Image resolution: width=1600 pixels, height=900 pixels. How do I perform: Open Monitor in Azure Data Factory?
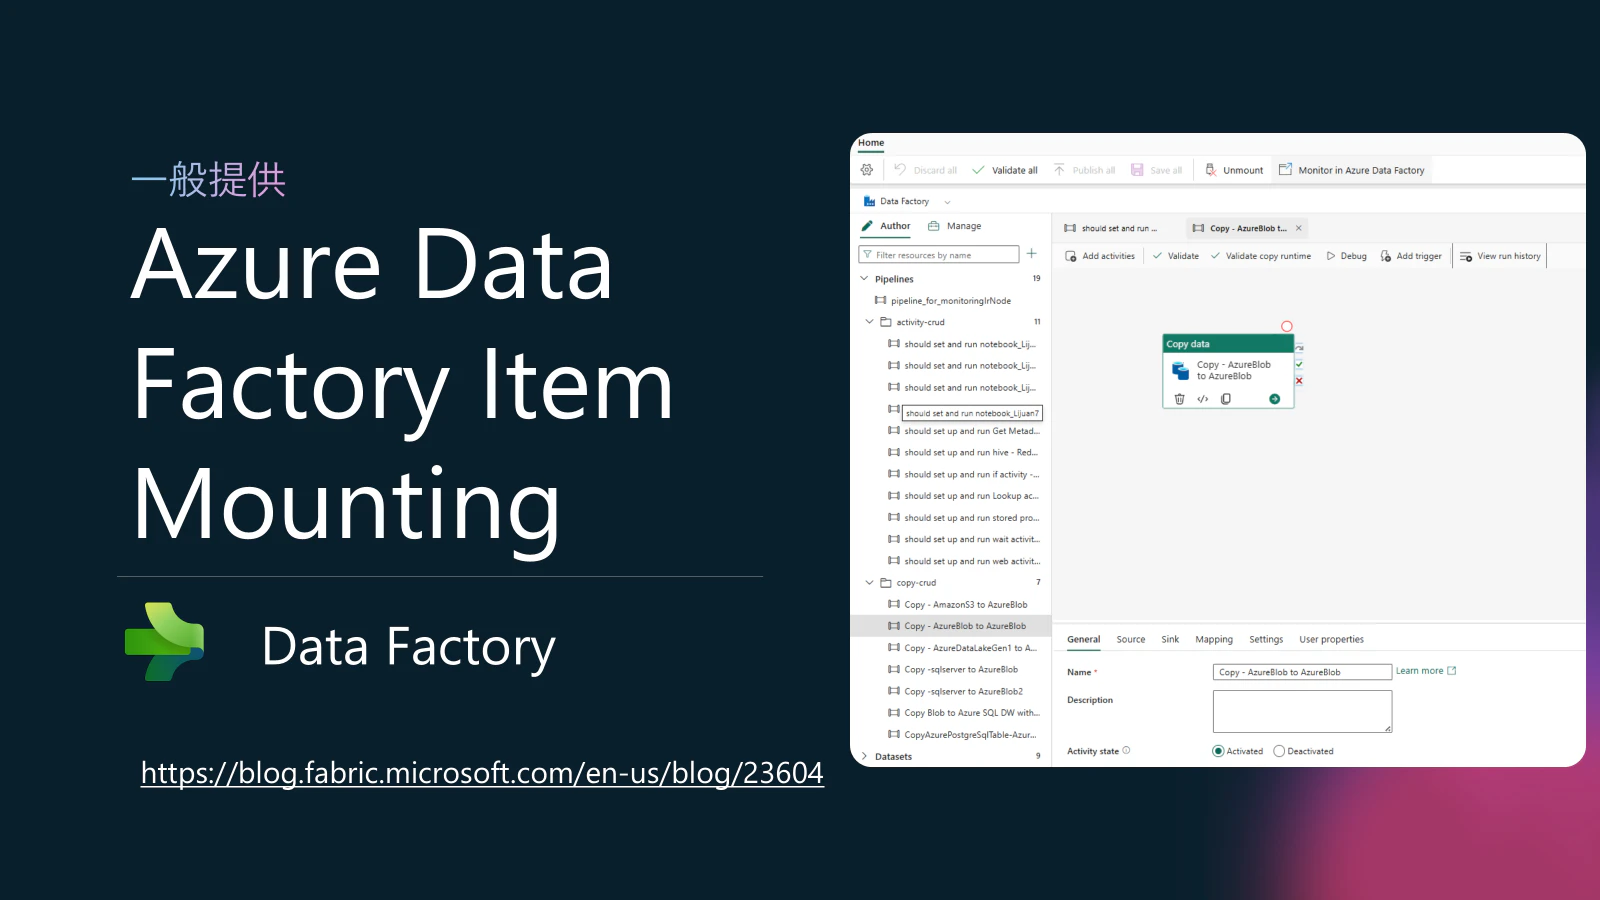coord(1352,170)
